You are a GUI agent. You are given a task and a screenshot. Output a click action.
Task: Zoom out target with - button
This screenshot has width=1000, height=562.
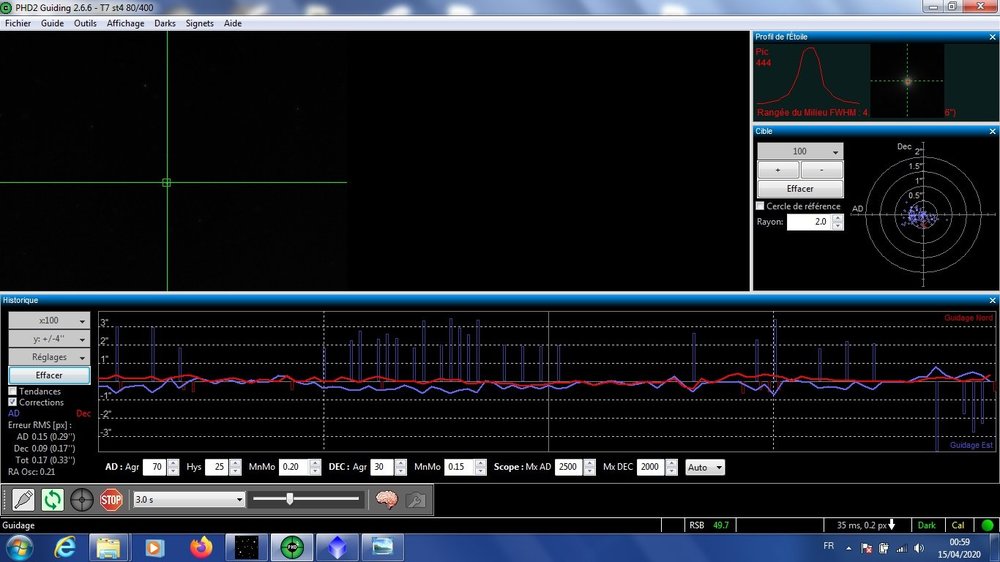coord(821,170)
